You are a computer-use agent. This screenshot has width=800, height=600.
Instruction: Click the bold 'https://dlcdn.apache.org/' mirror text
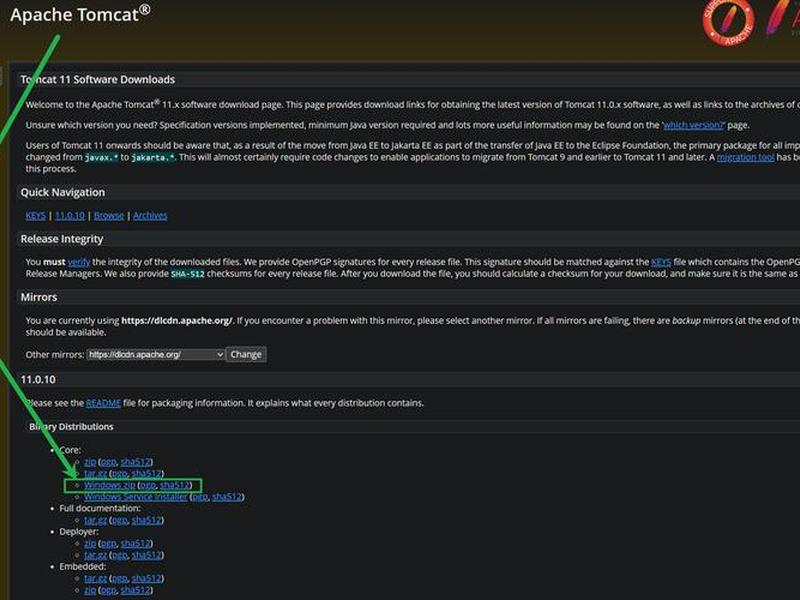tap(177, 321)
